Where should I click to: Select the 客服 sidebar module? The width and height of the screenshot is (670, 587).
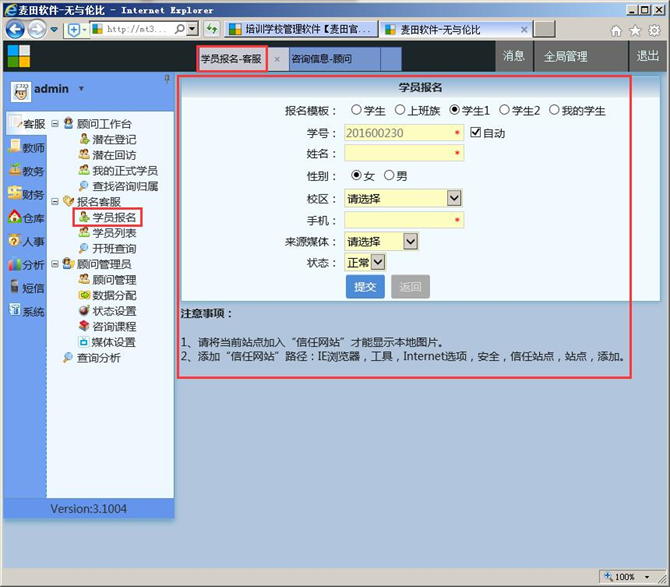tap(26, 123)
